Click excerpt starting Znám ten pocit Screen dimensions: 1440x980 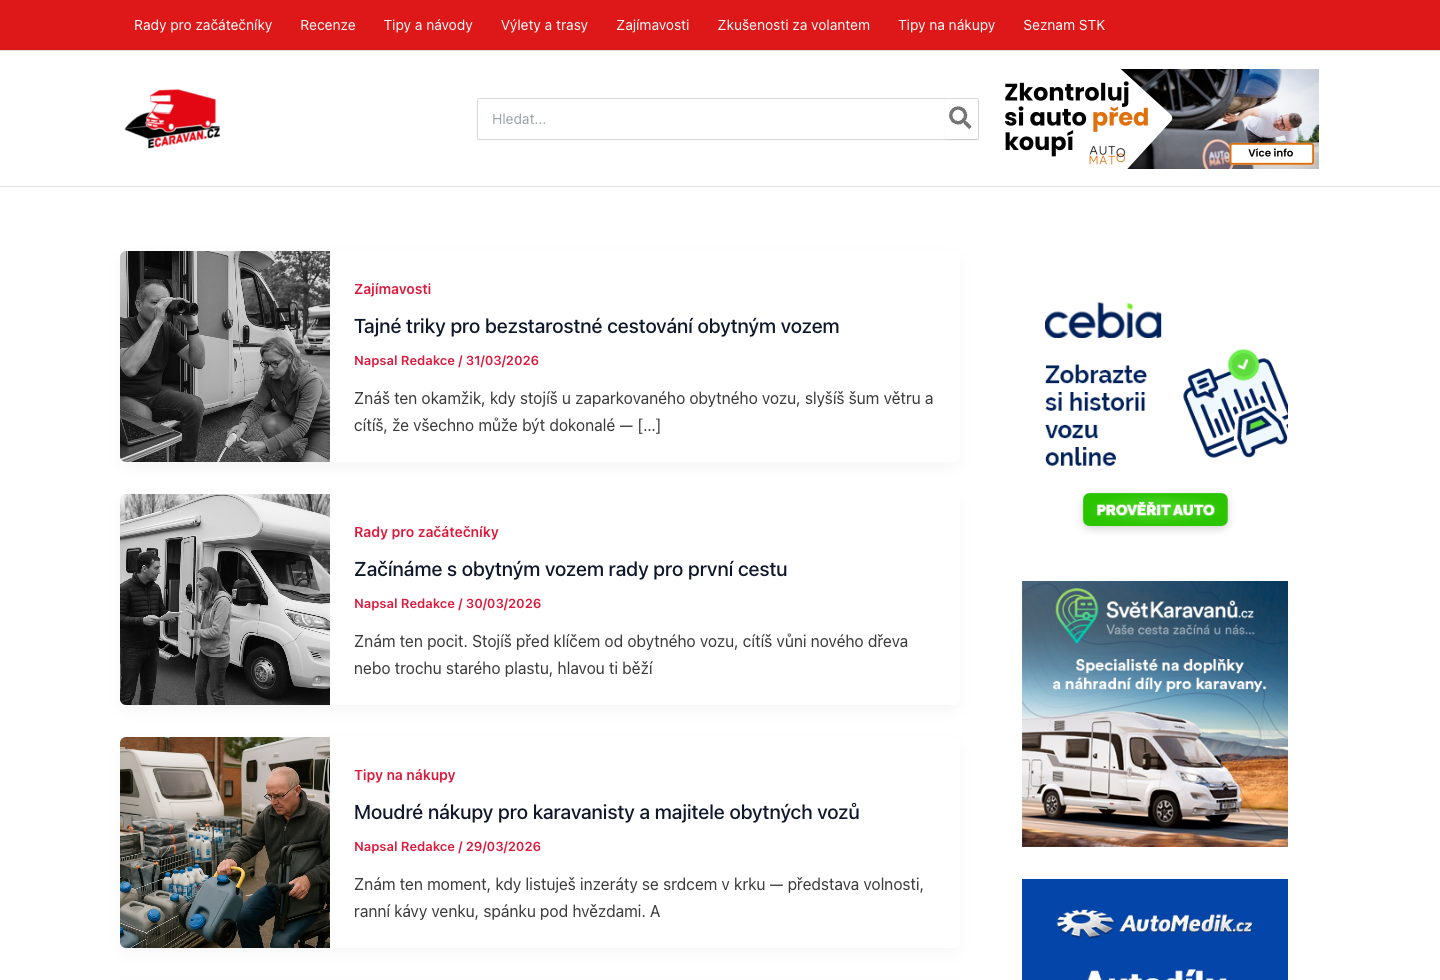tap(631, 655)
